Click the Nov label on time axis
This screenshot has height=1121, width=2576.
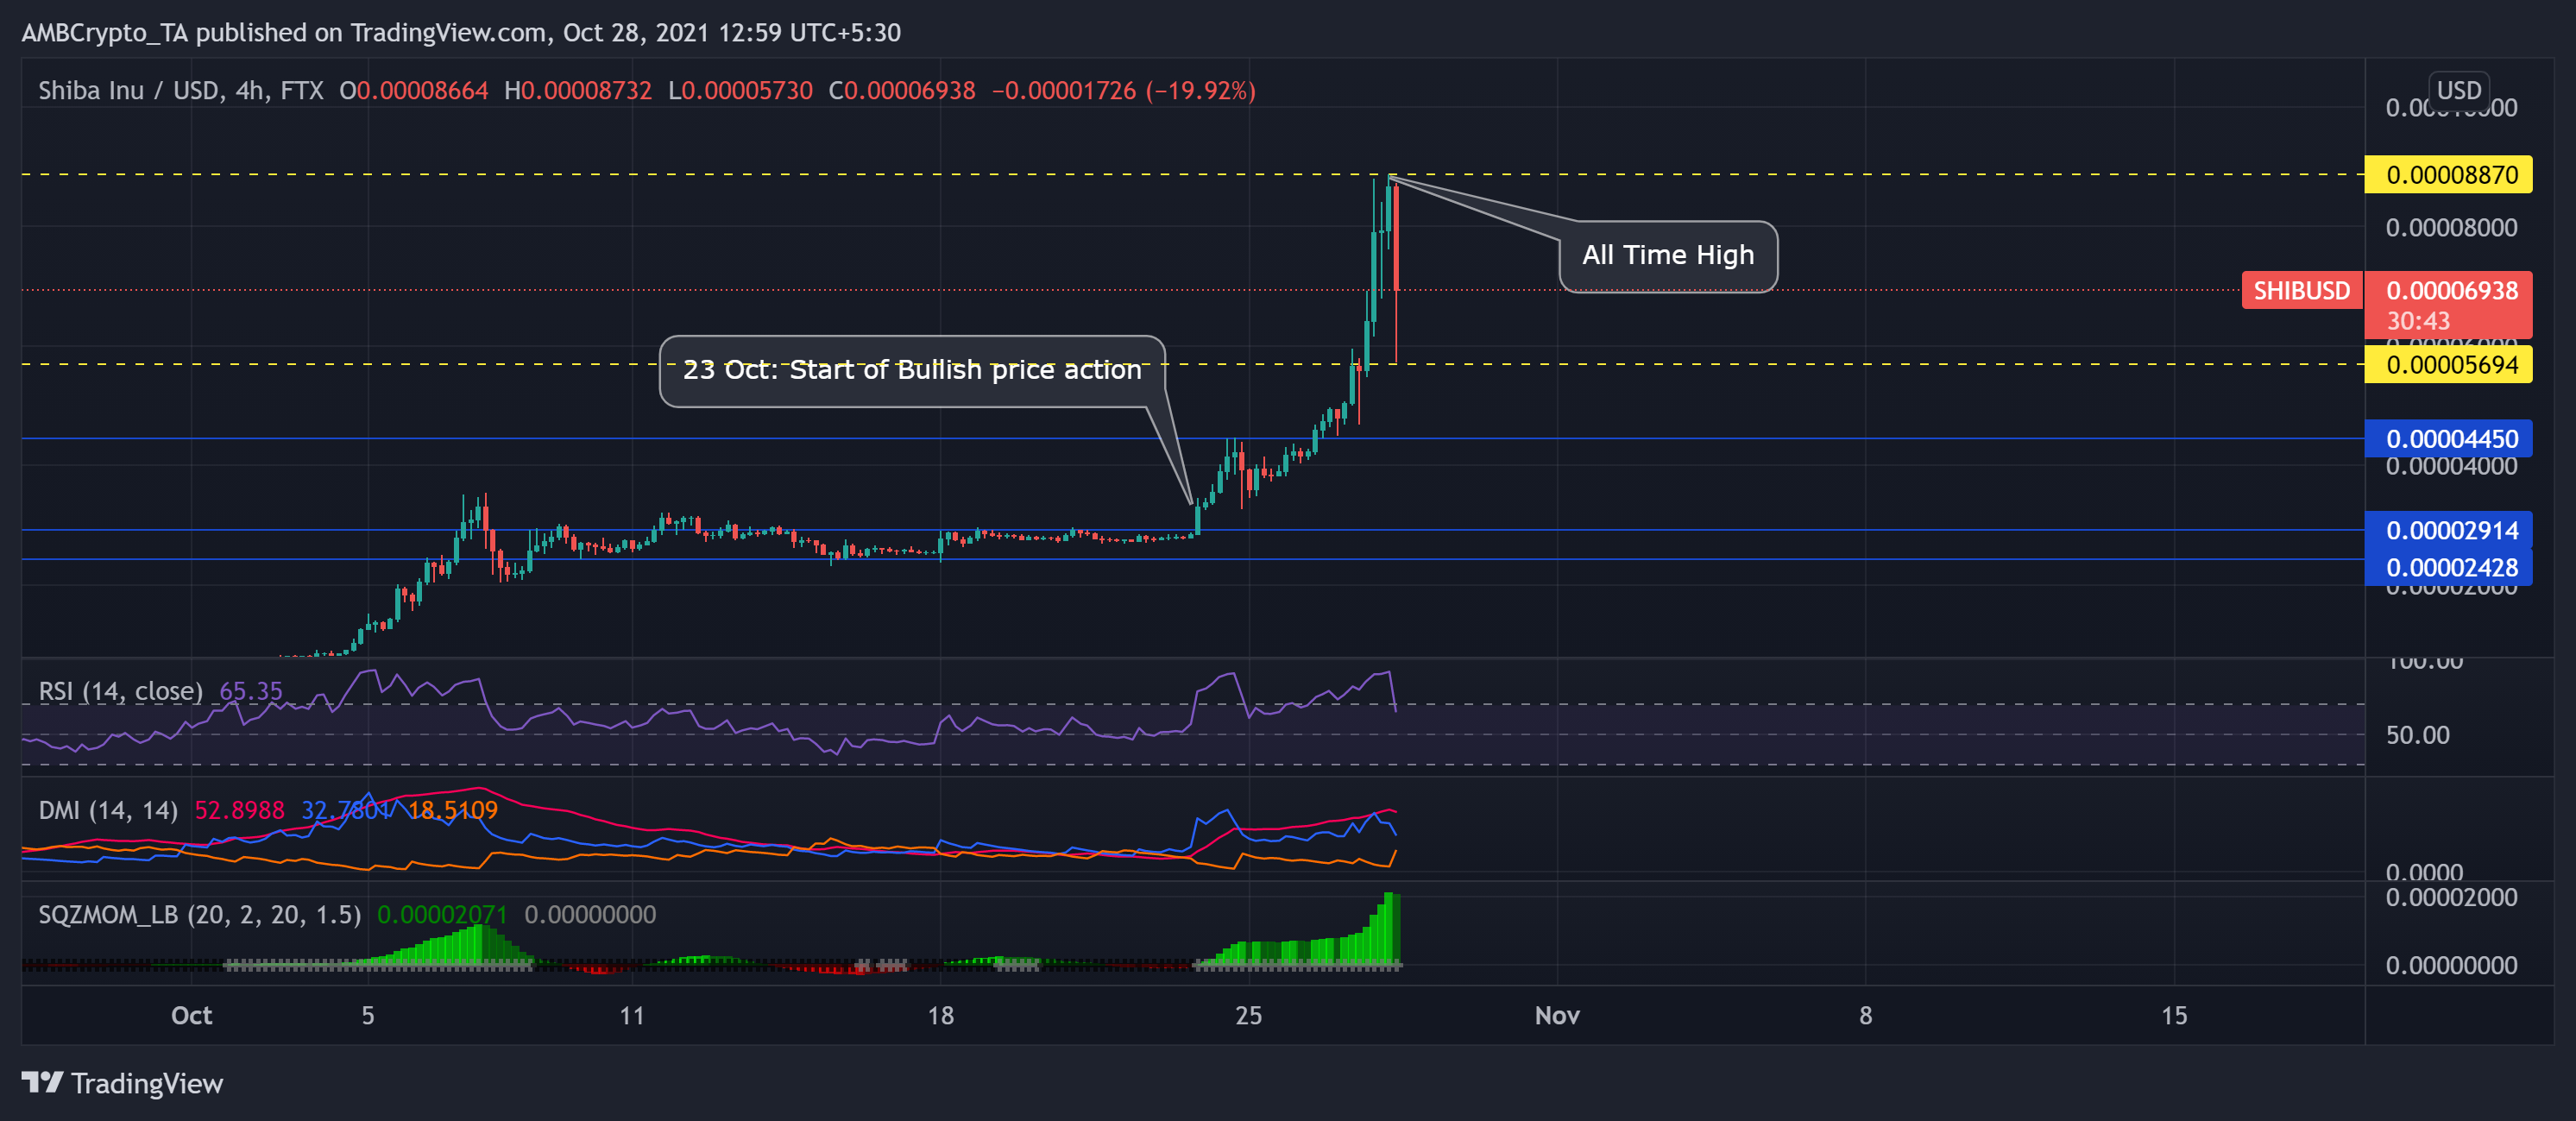click(x=1557, y=1016)
